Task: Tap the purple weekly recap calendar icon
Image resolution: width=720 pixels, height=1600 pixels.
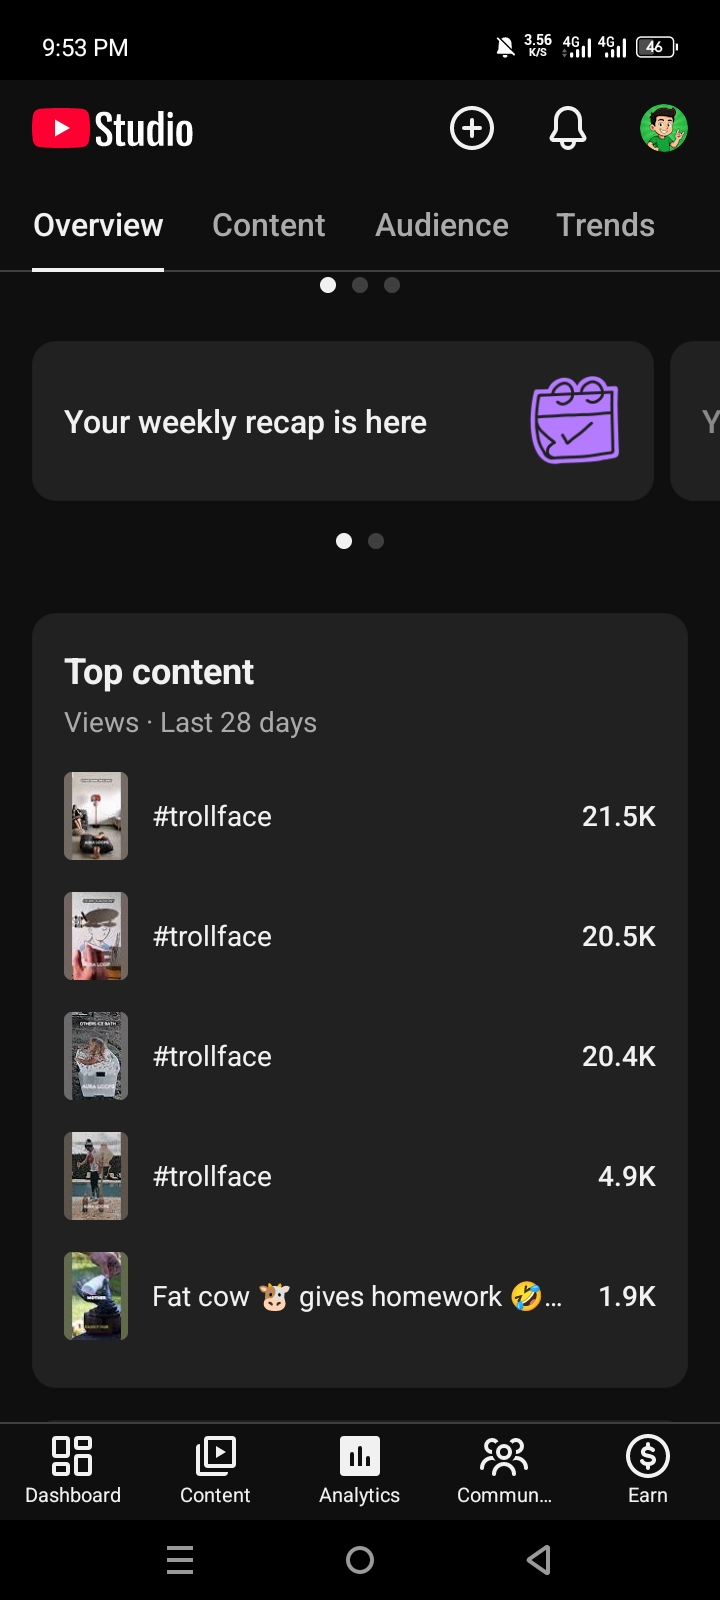Action: (x=574, y=420)
